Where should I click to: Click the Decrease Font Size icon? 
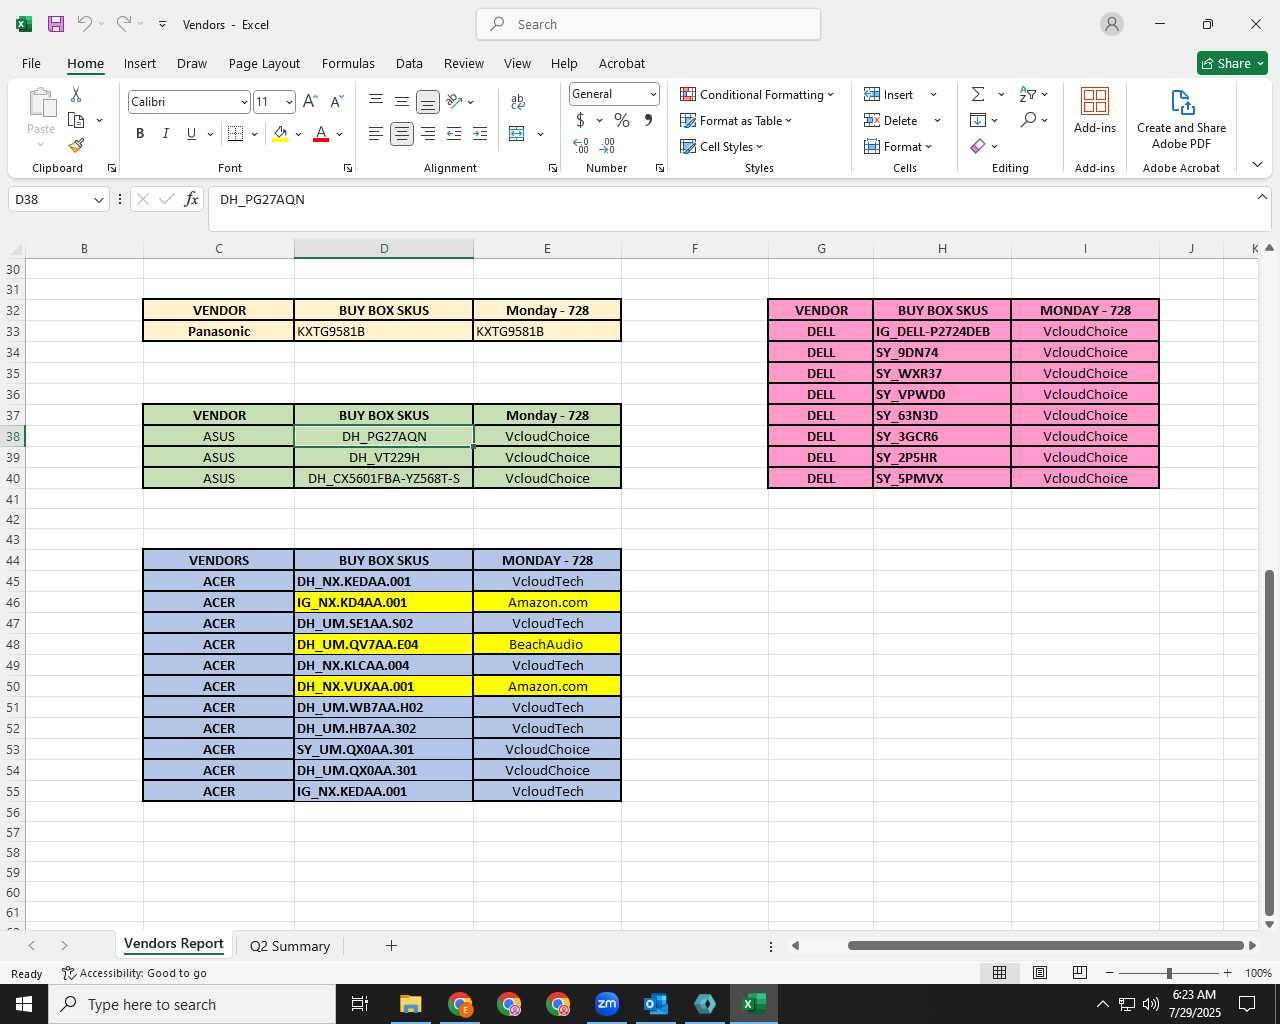336,101
